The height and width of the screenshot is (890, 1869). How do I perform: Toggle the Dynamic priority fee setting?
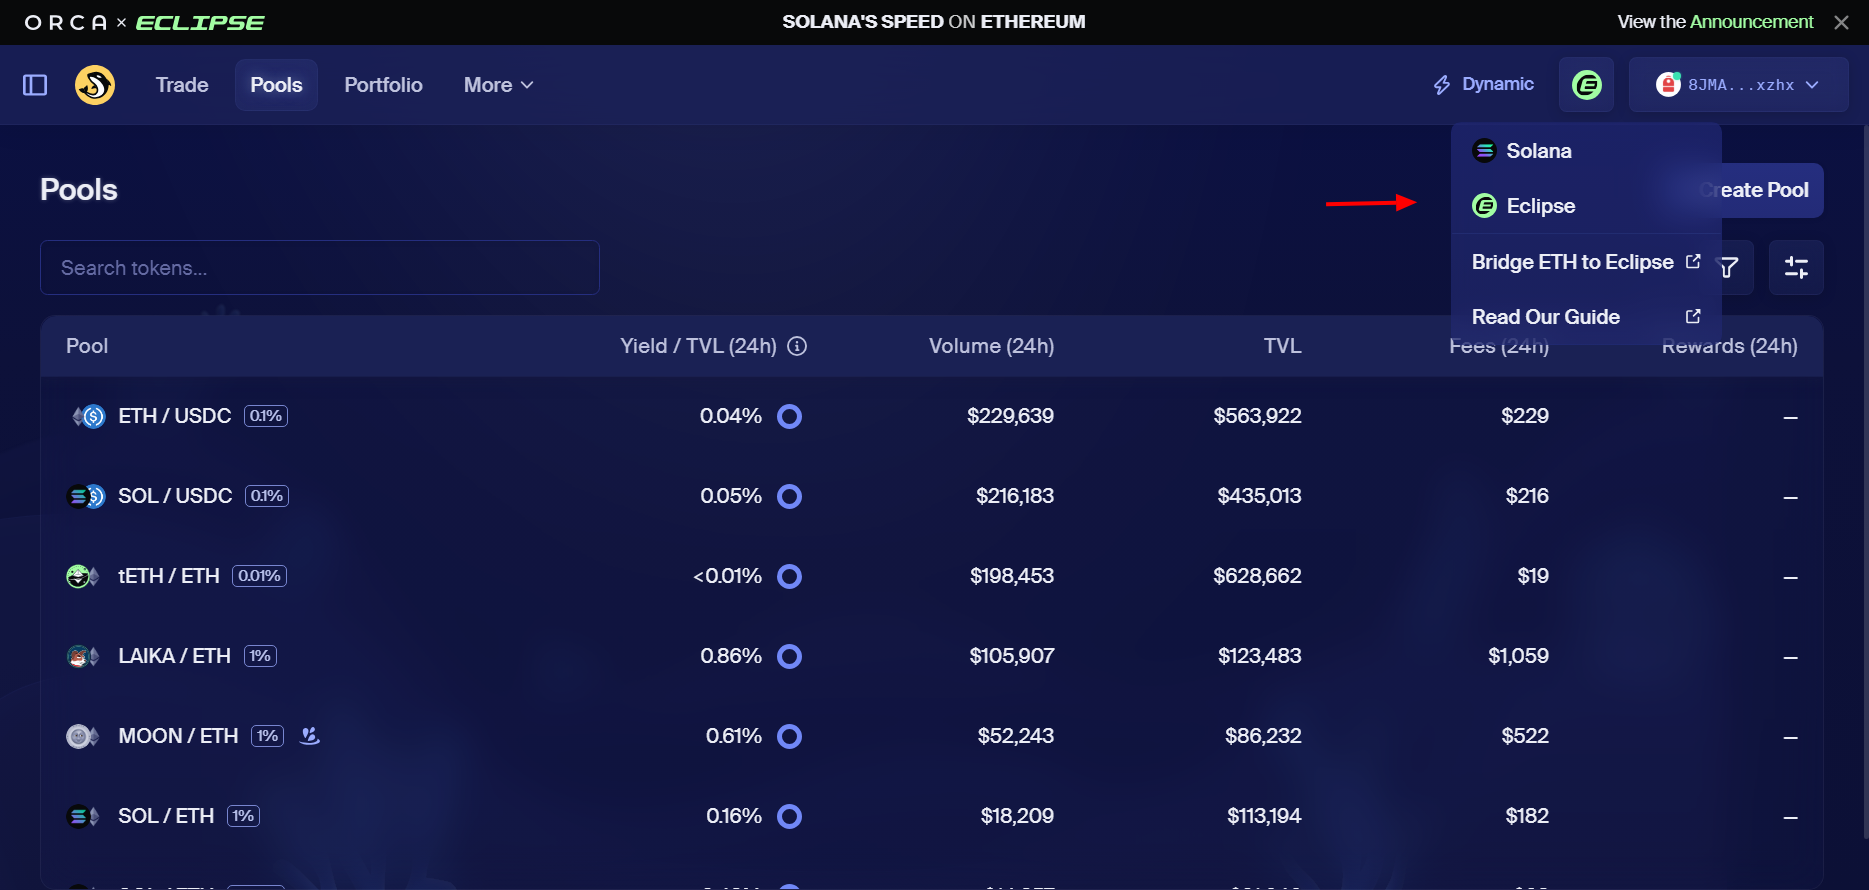click(1484, 85)
